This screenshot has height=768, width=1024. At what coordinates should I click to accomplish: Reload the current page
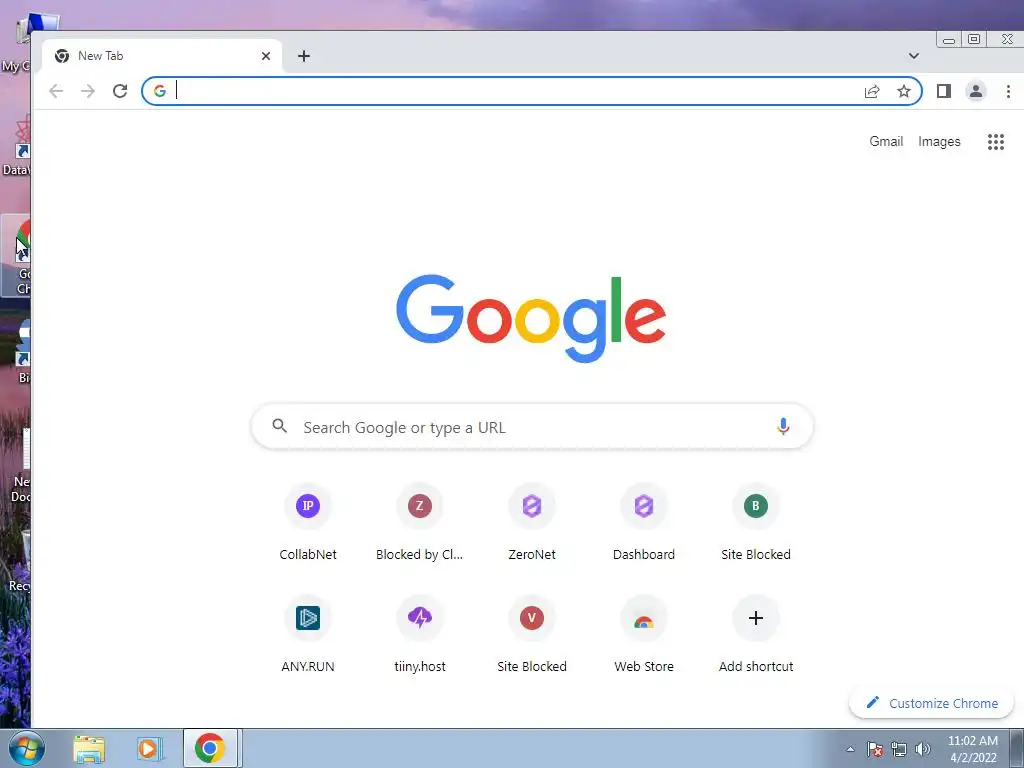[120, 91]
